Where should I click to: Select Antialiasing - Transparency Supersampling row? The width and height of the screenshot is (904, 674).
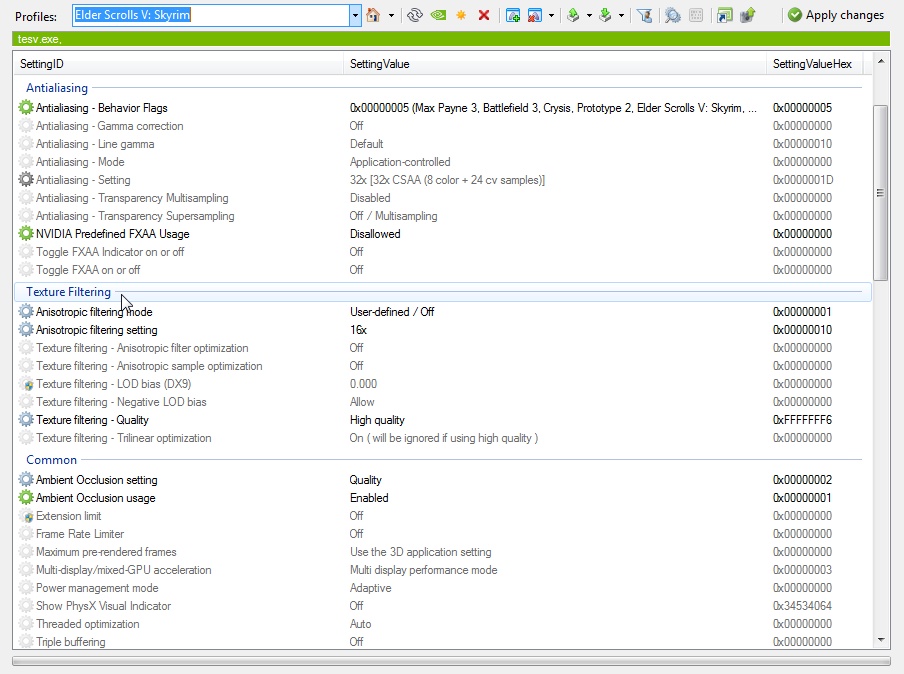[x=443, y=216]
